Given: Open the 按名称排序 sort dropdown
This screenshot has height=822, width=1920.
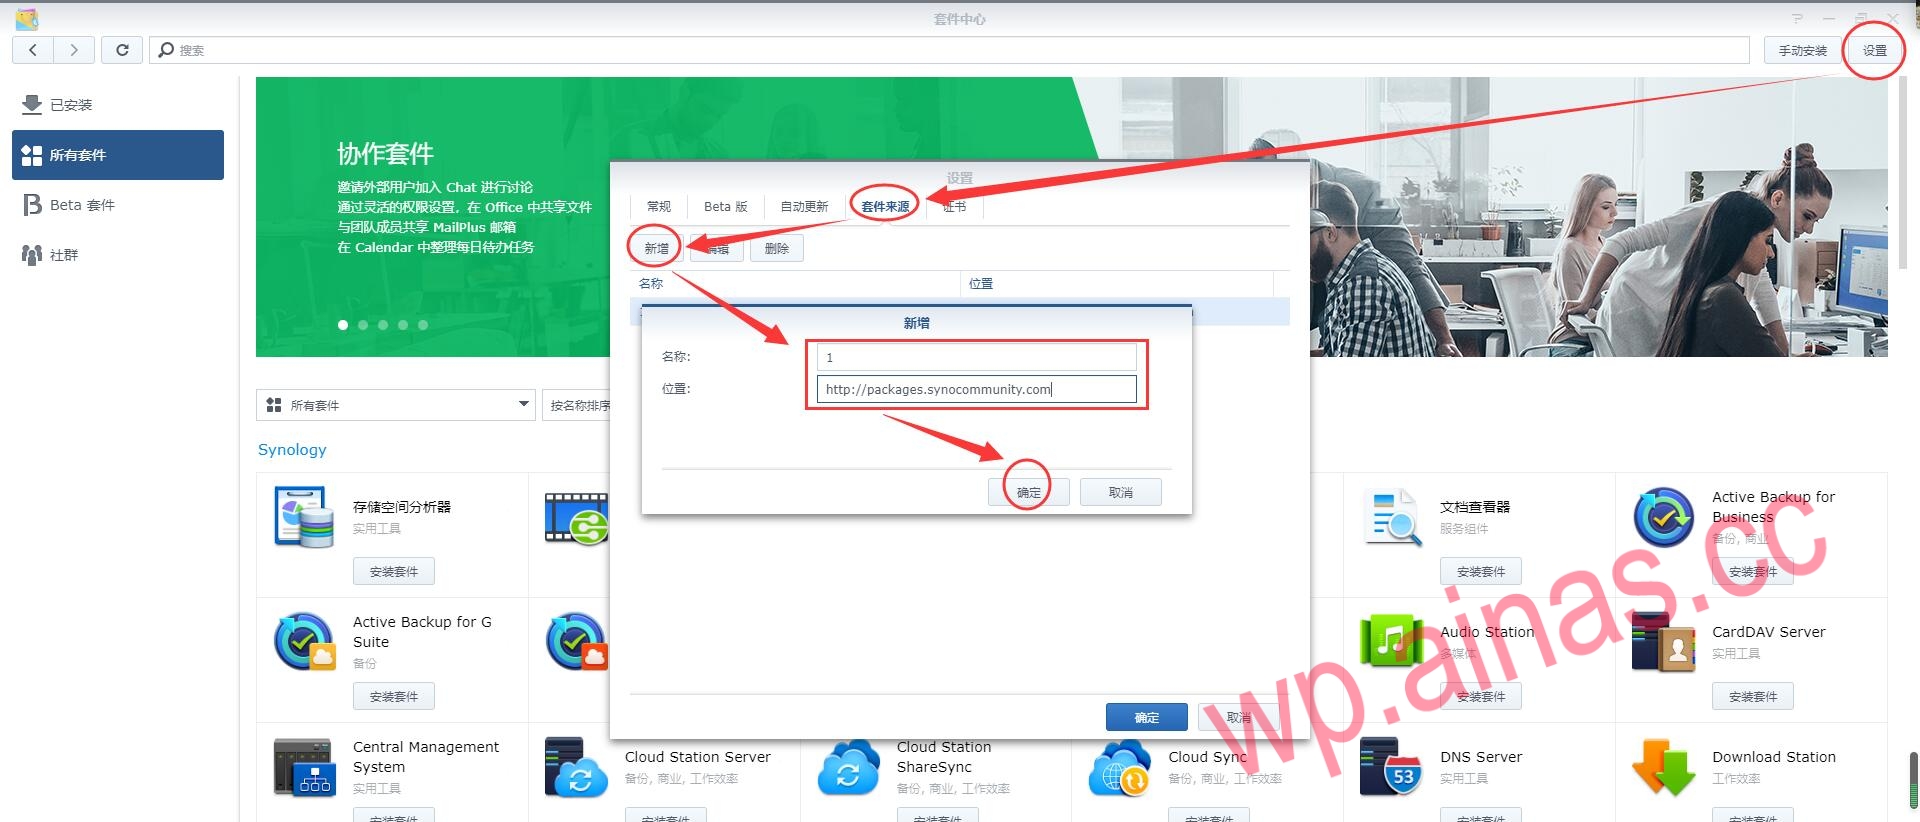Looking at the screenshot, I should (578, 405).
